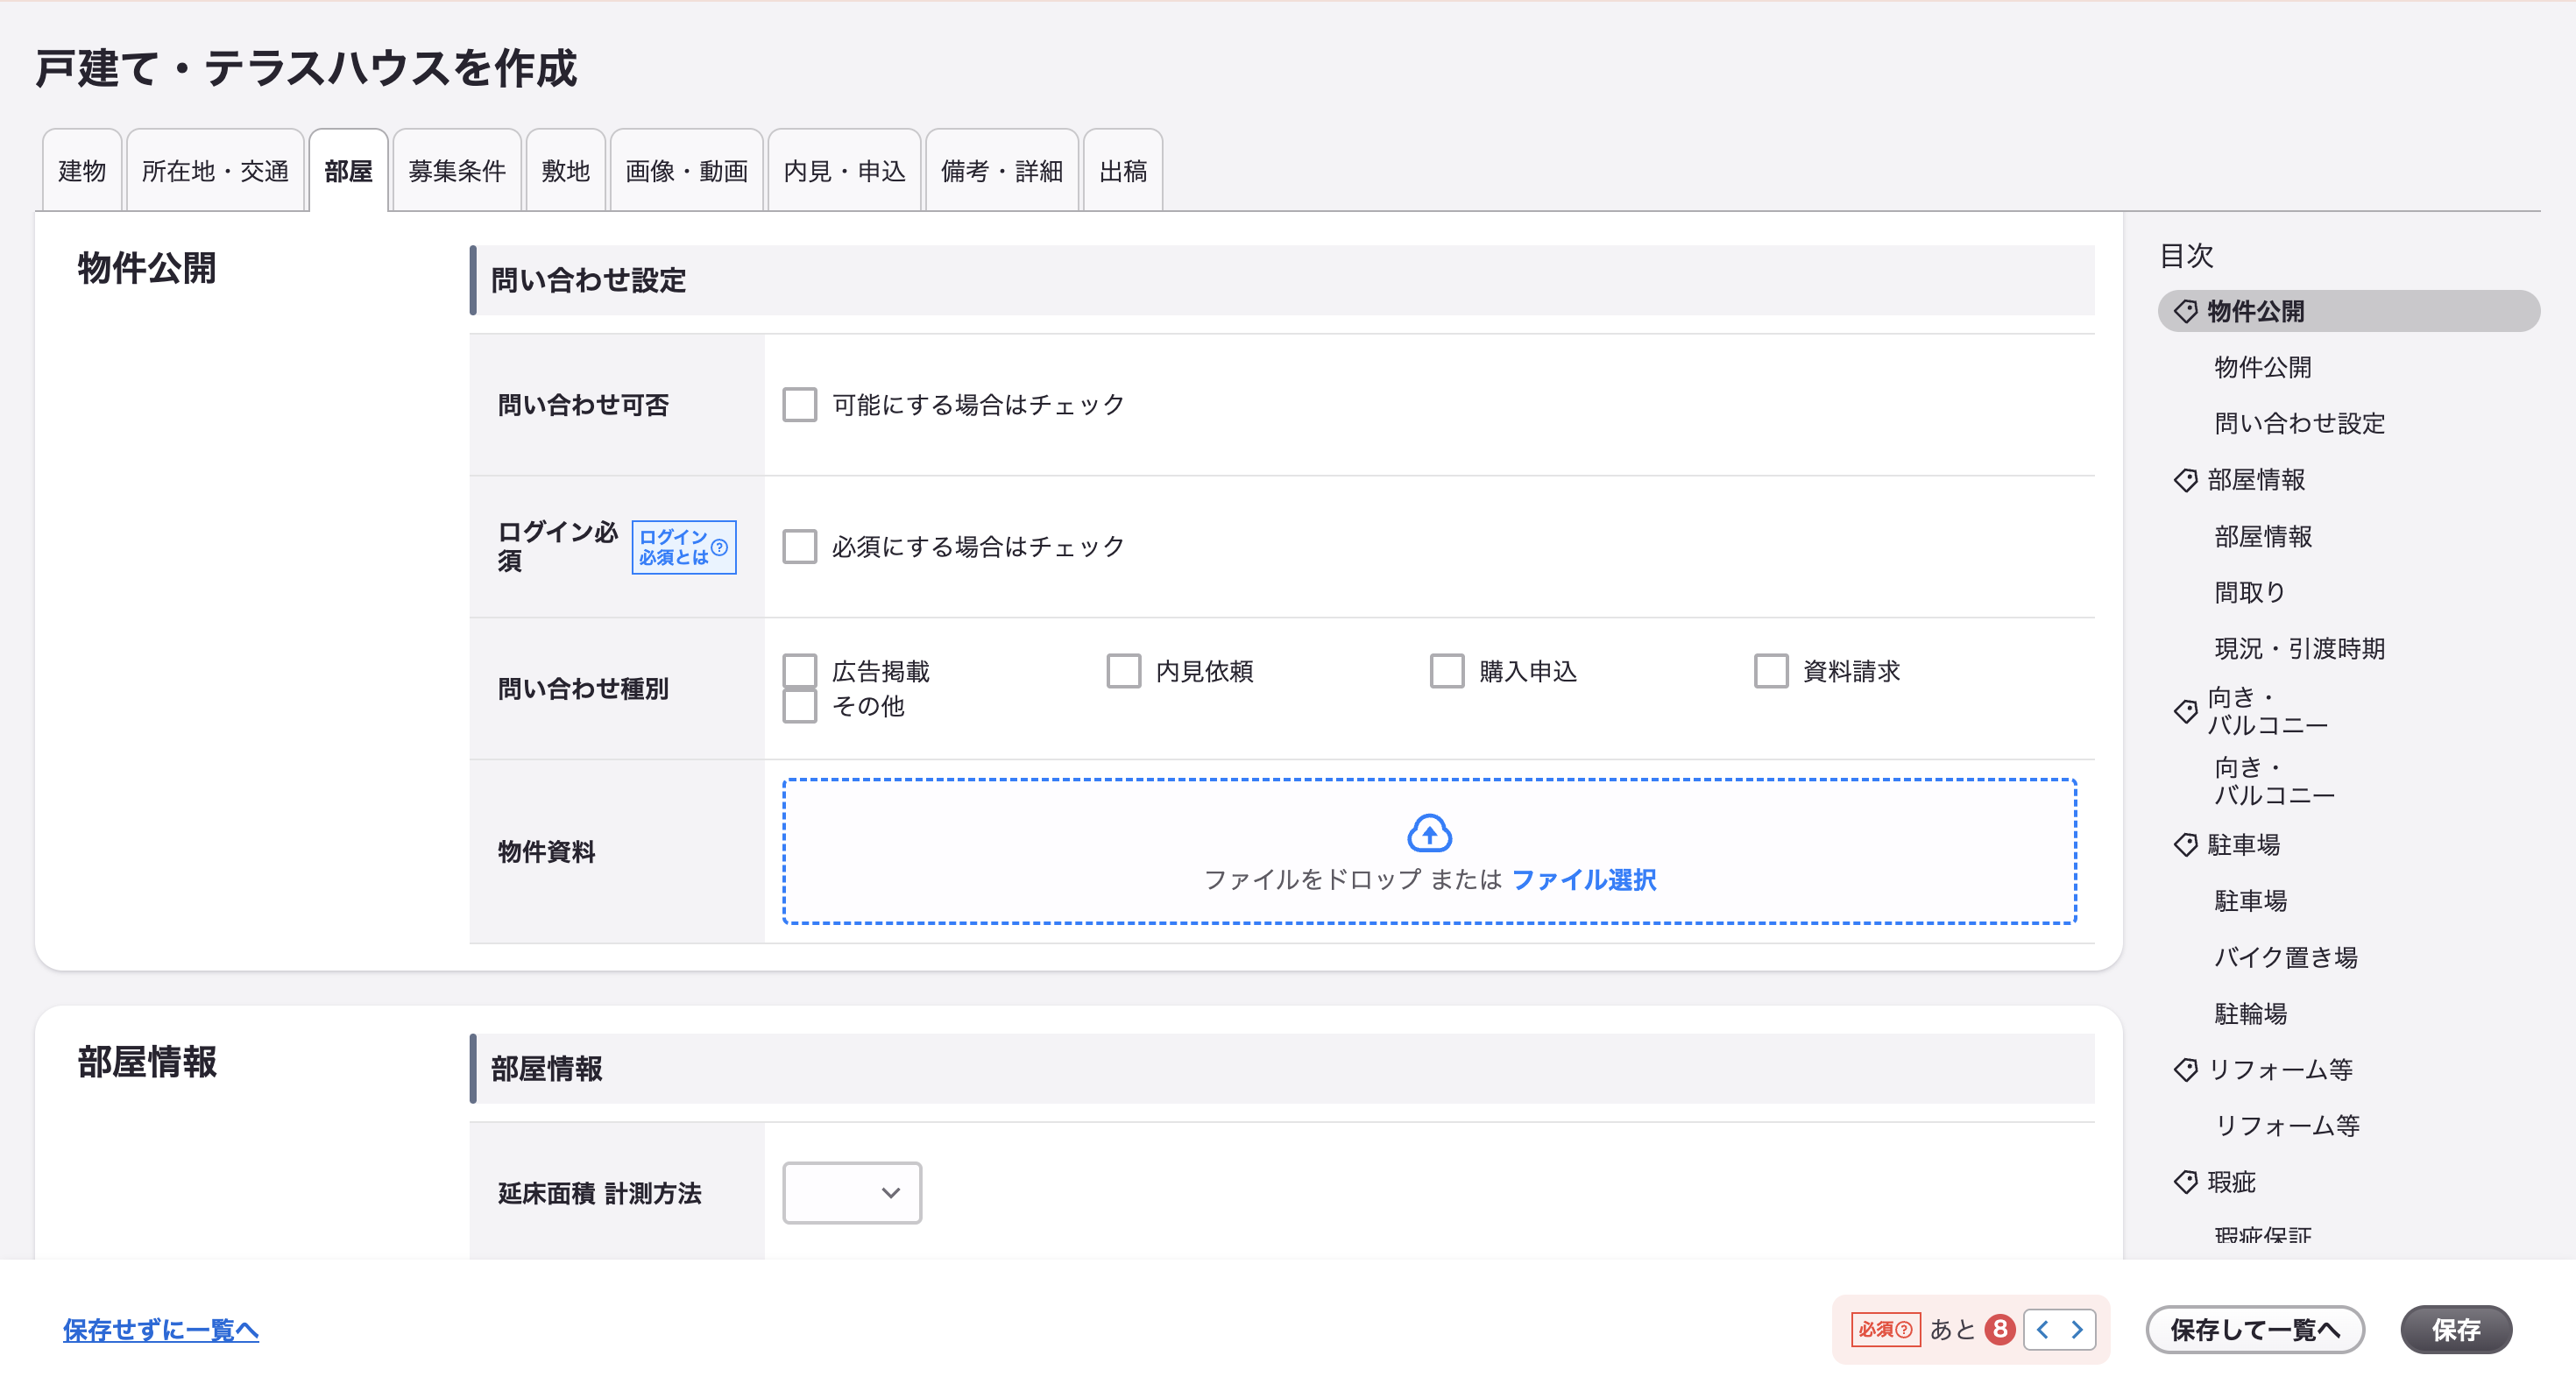Screen dimensions: 2576x1398
Task: Tick the 内見依頼 checkbox
Action: click(x=1123, y=671)
